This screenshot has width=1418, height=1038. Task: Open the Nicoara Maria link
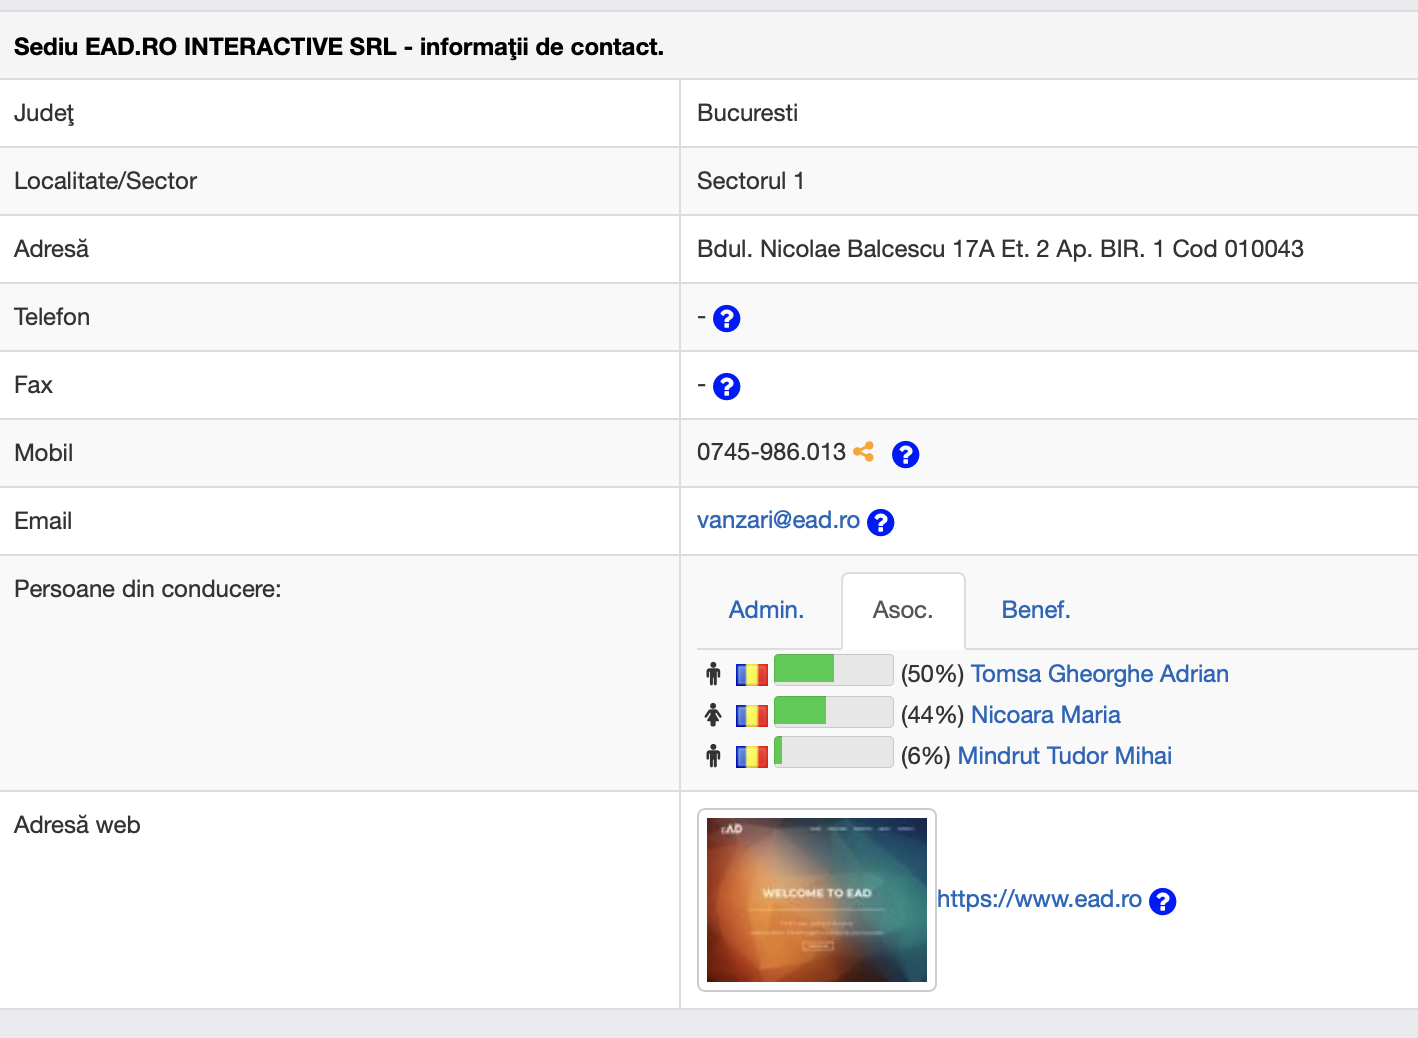1045,715
